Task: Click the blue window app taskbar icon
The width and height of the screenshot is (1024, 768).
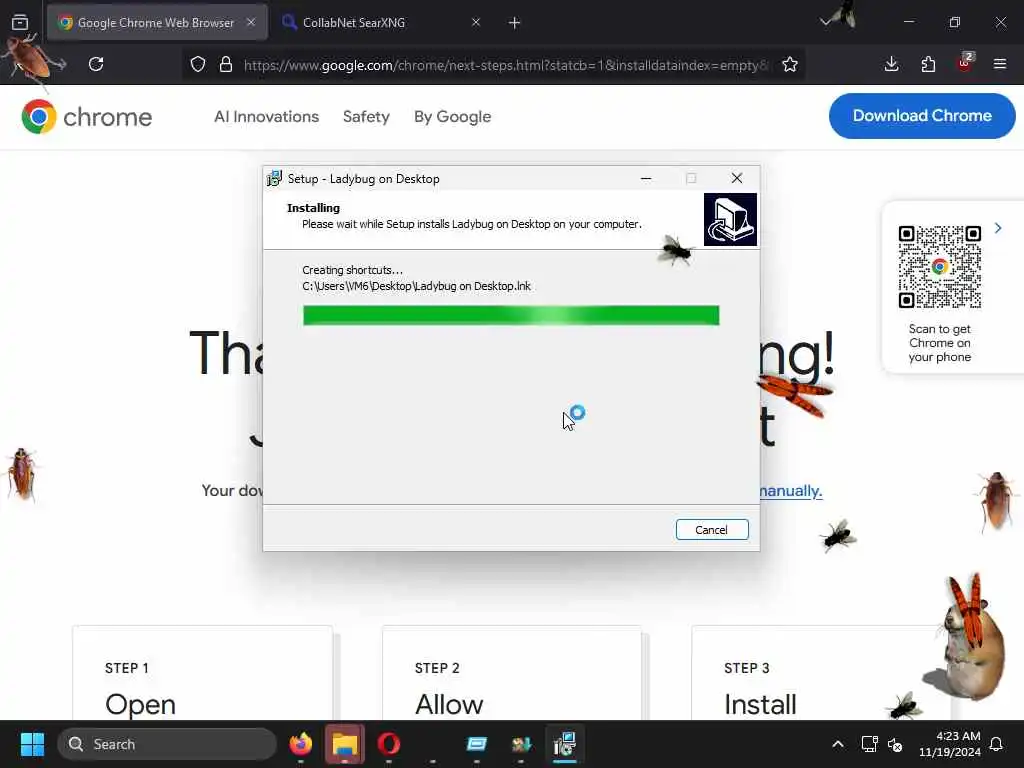Action: pyautogui.click(x=477, y=744)
